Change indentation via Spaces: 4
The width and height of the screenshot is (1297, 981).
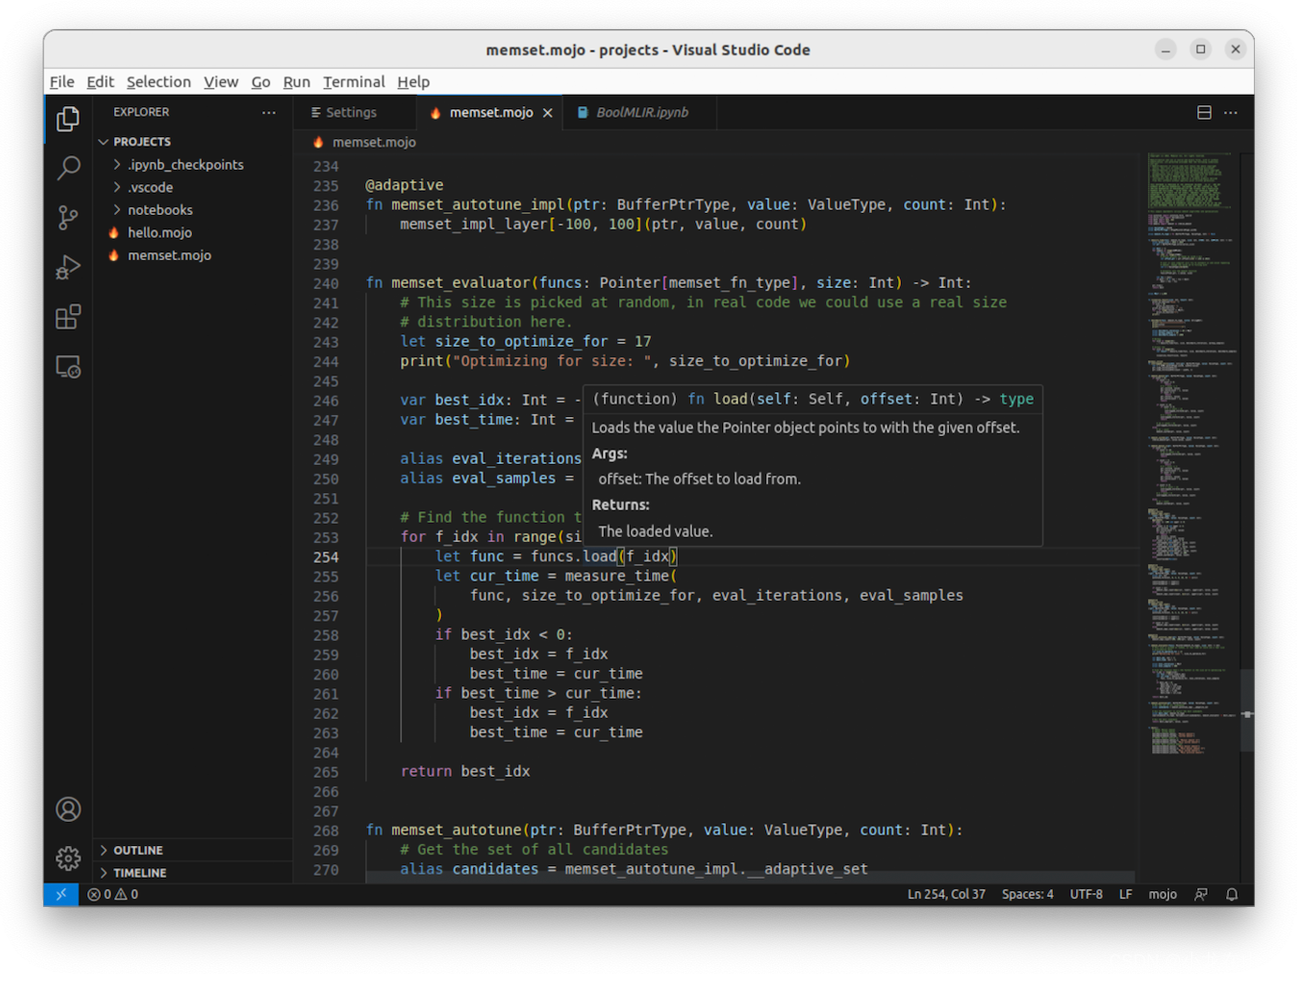1028,895
